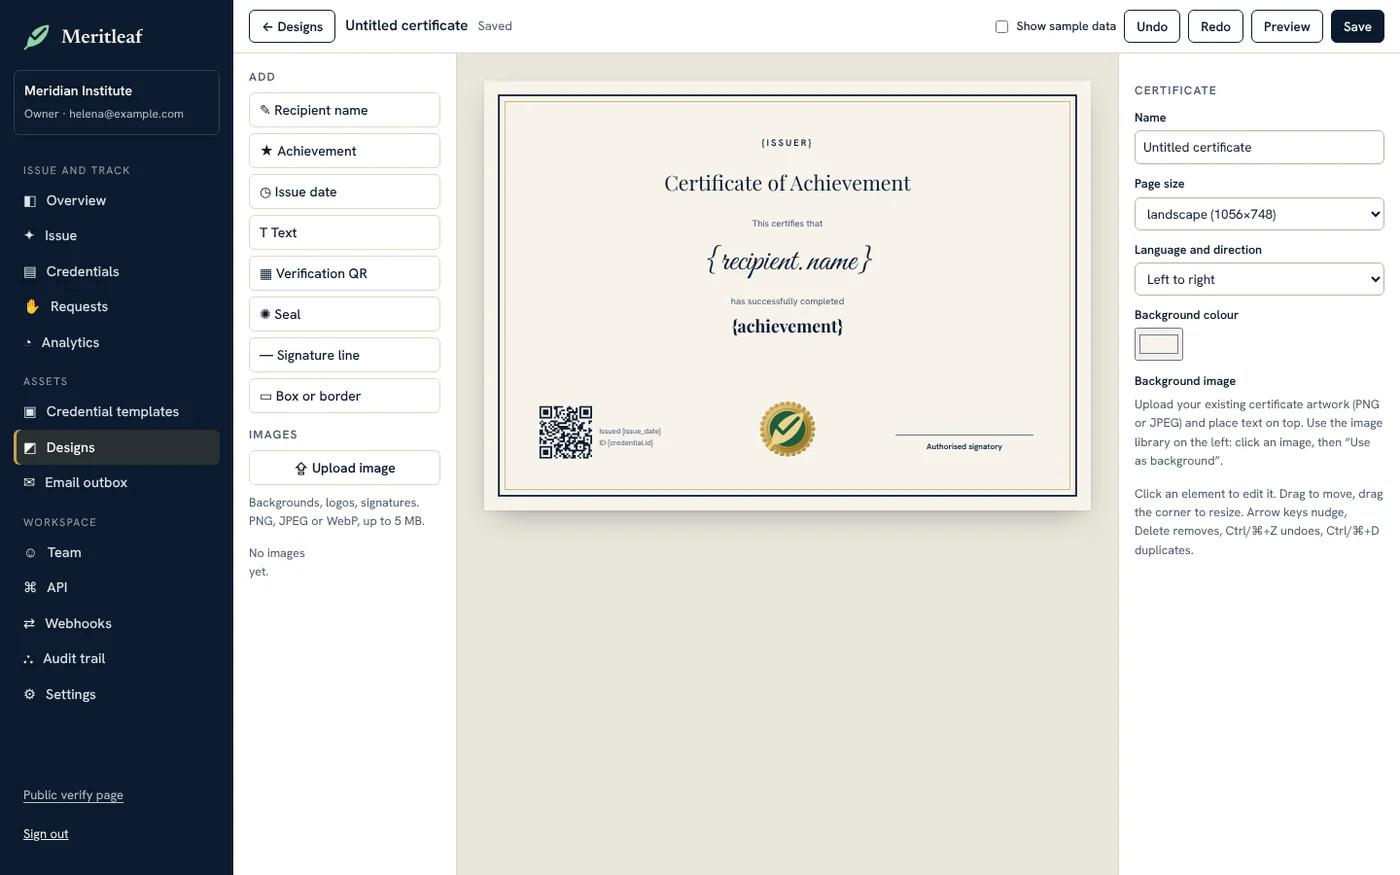Go to Issue sparkle icon
The height and width of the screenshot is (875, 1400).
pyautogui.click(x=29, y=236)
